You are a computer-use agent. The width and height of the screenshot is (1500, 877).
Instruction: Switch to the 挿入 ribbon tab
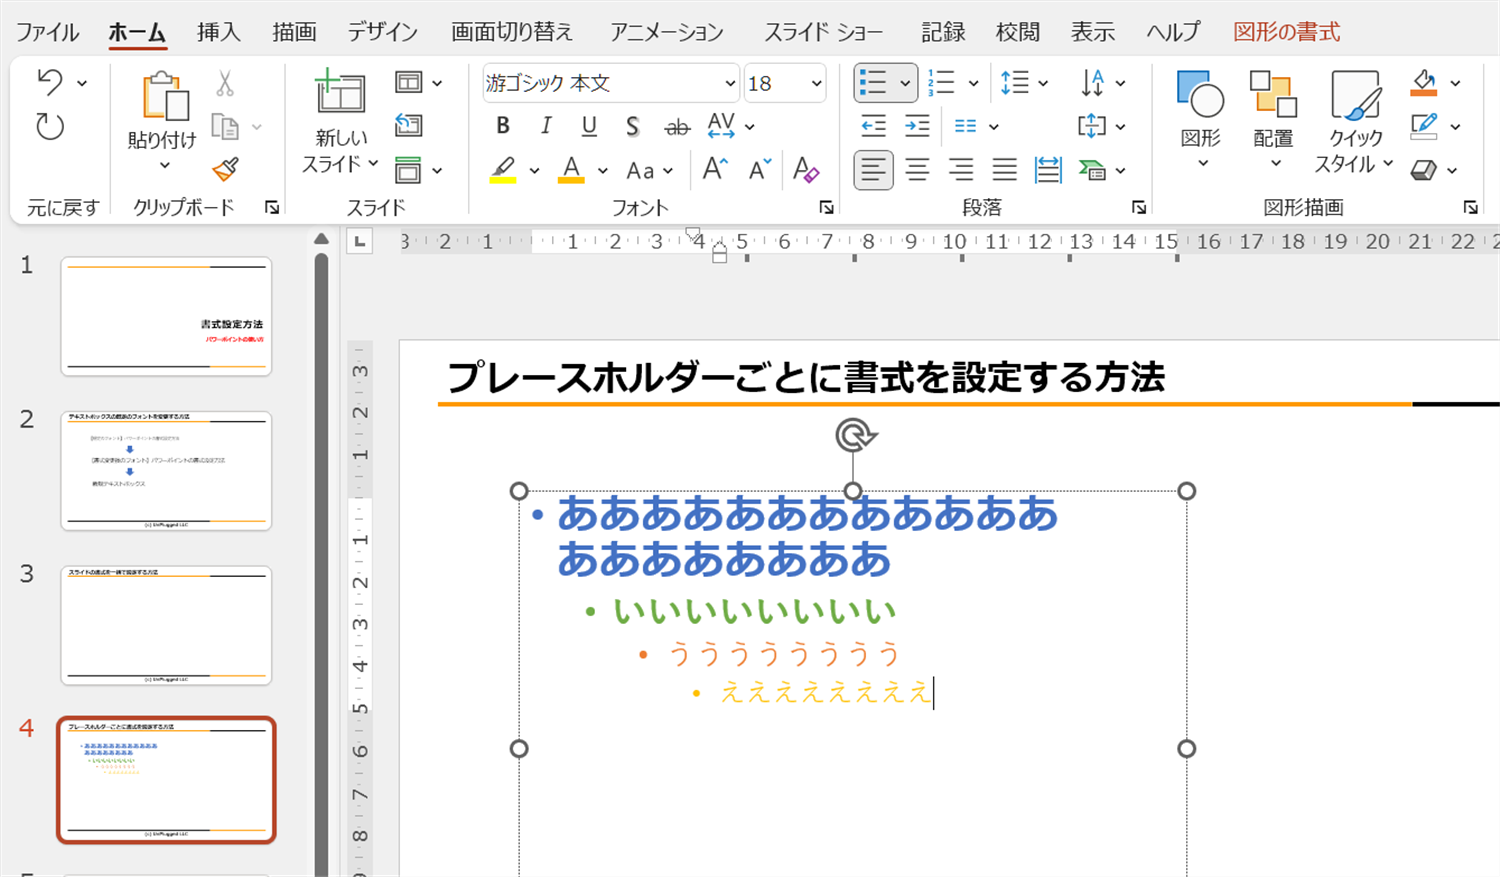point(218,31)
